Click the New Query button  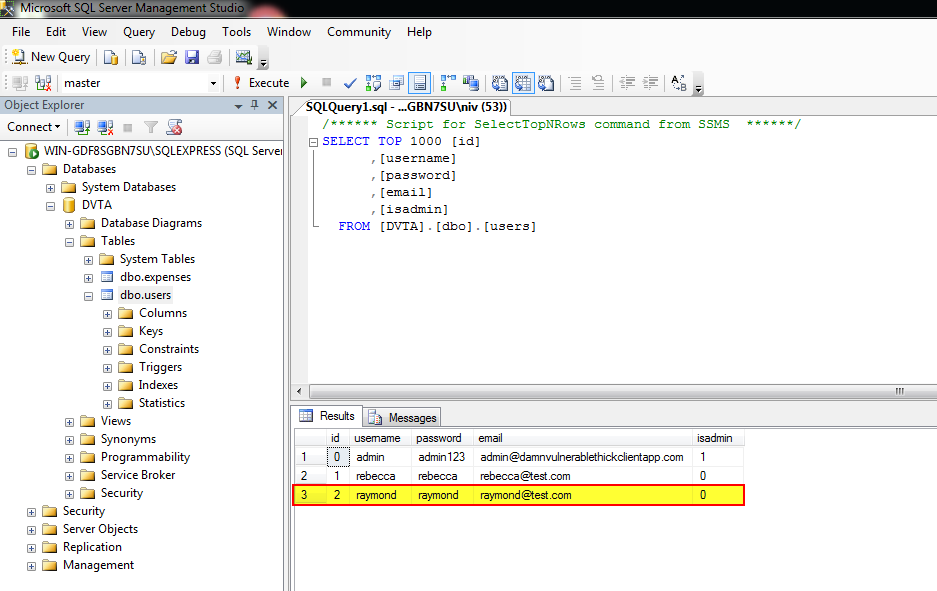click(51, 57)
